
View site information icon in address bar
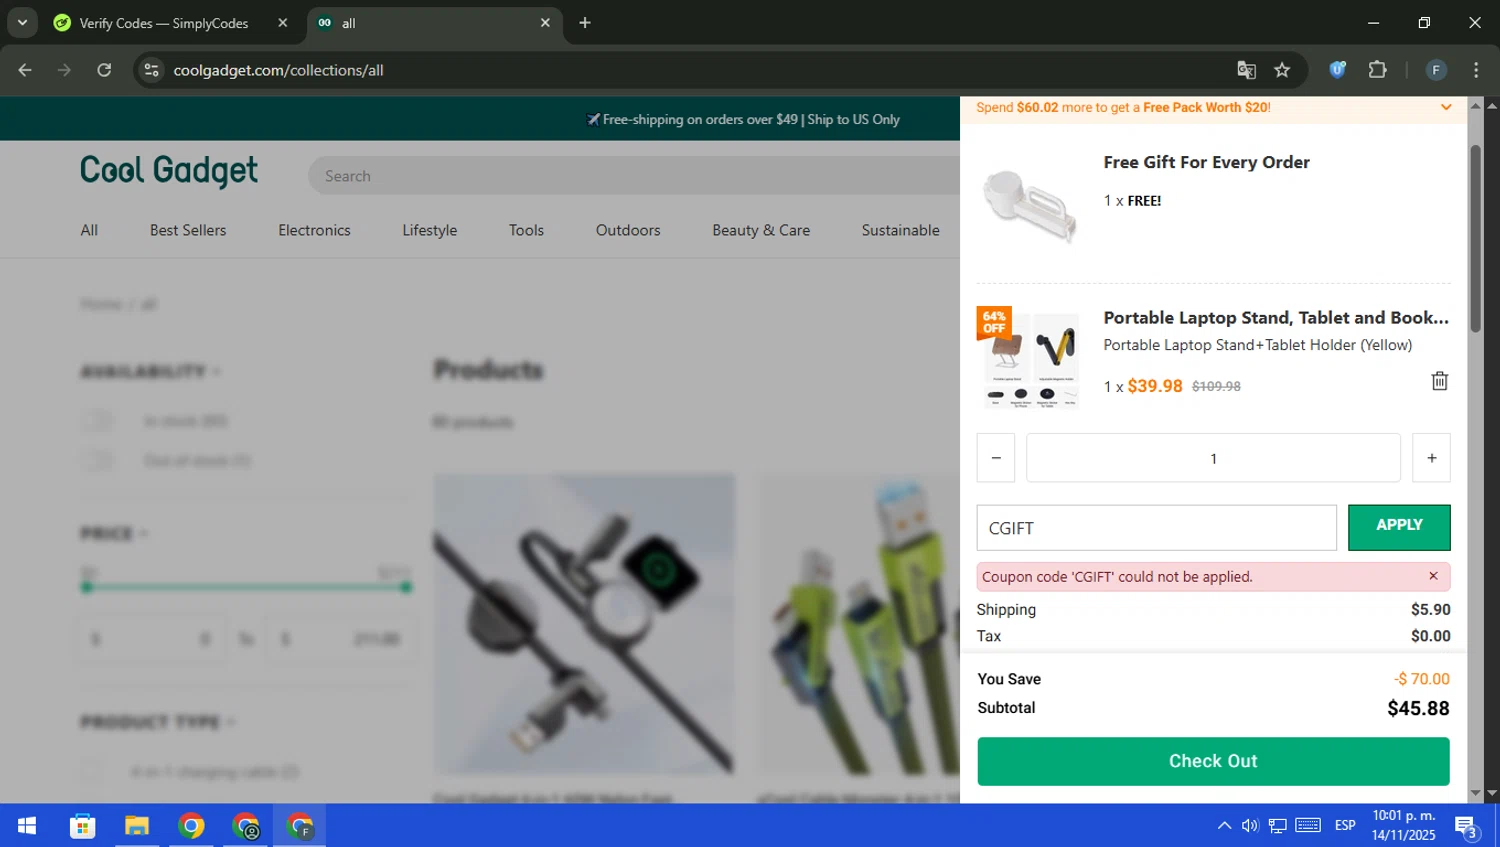[151, 70]
